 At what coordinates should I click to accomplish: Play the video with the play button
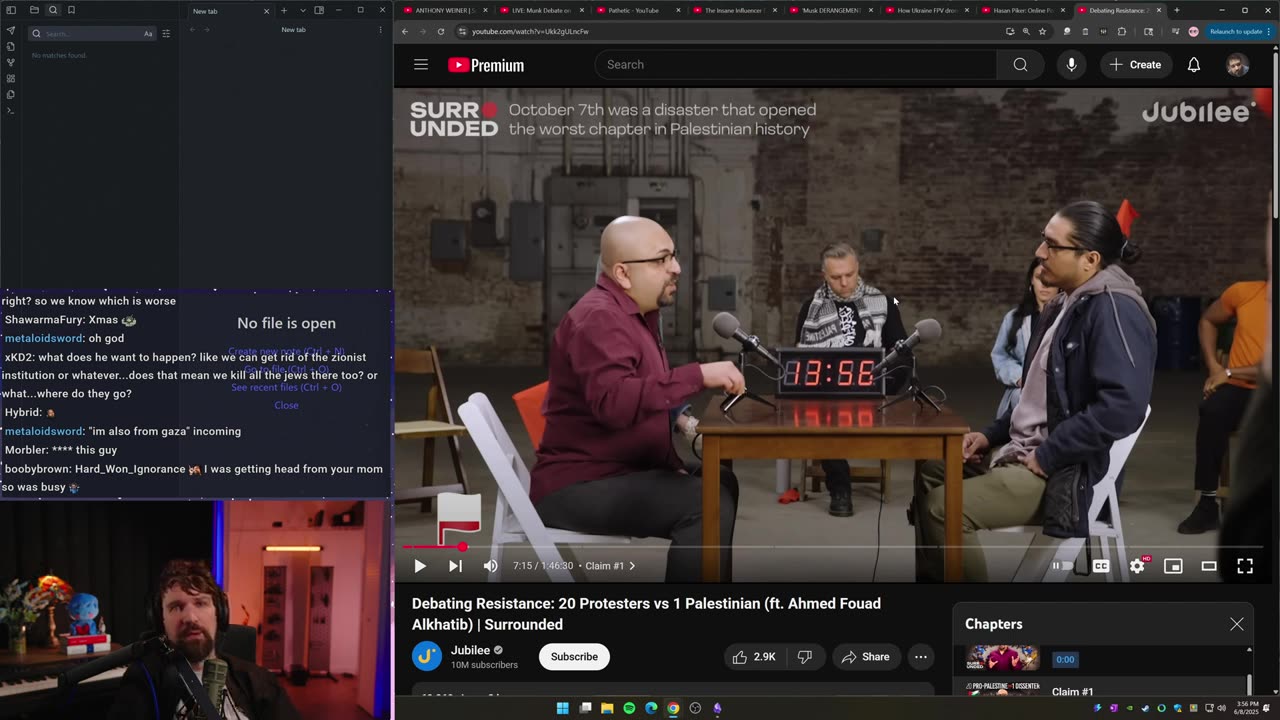[420, 566]
